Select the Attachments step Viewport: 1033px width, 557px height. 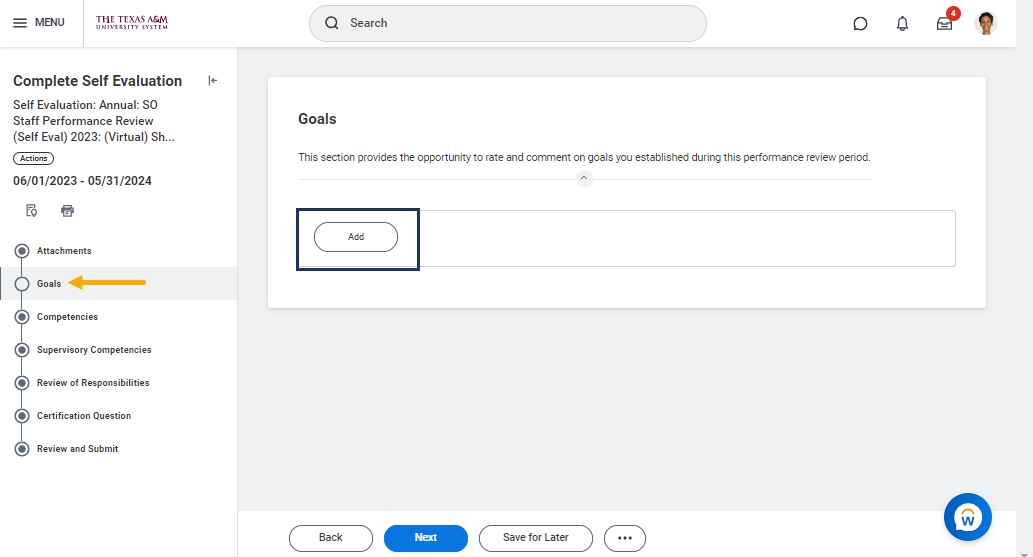click(64, 251)
